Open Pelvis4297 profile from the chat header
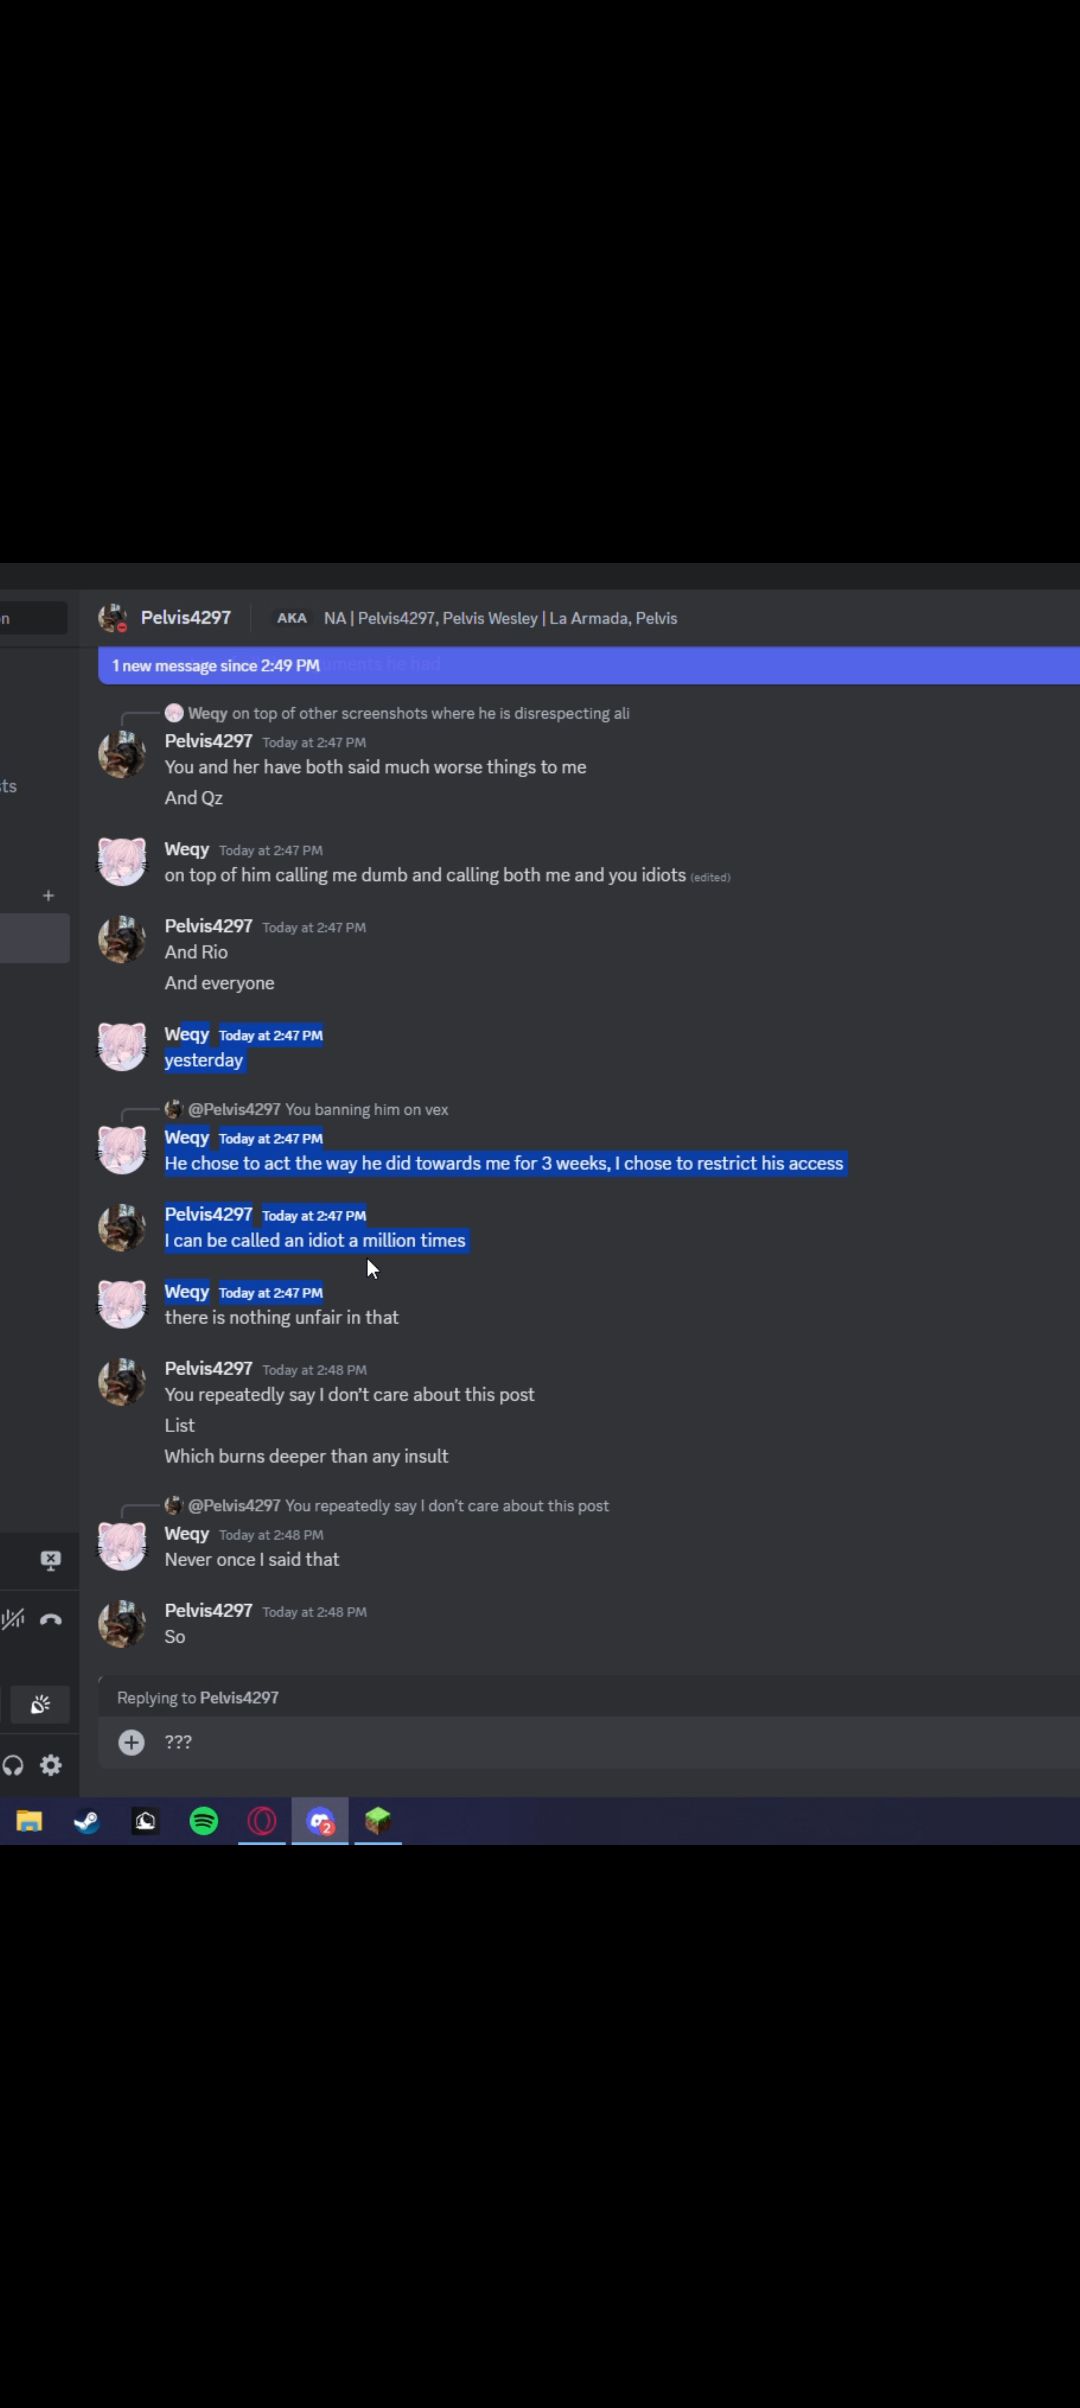 click(185, 618)
